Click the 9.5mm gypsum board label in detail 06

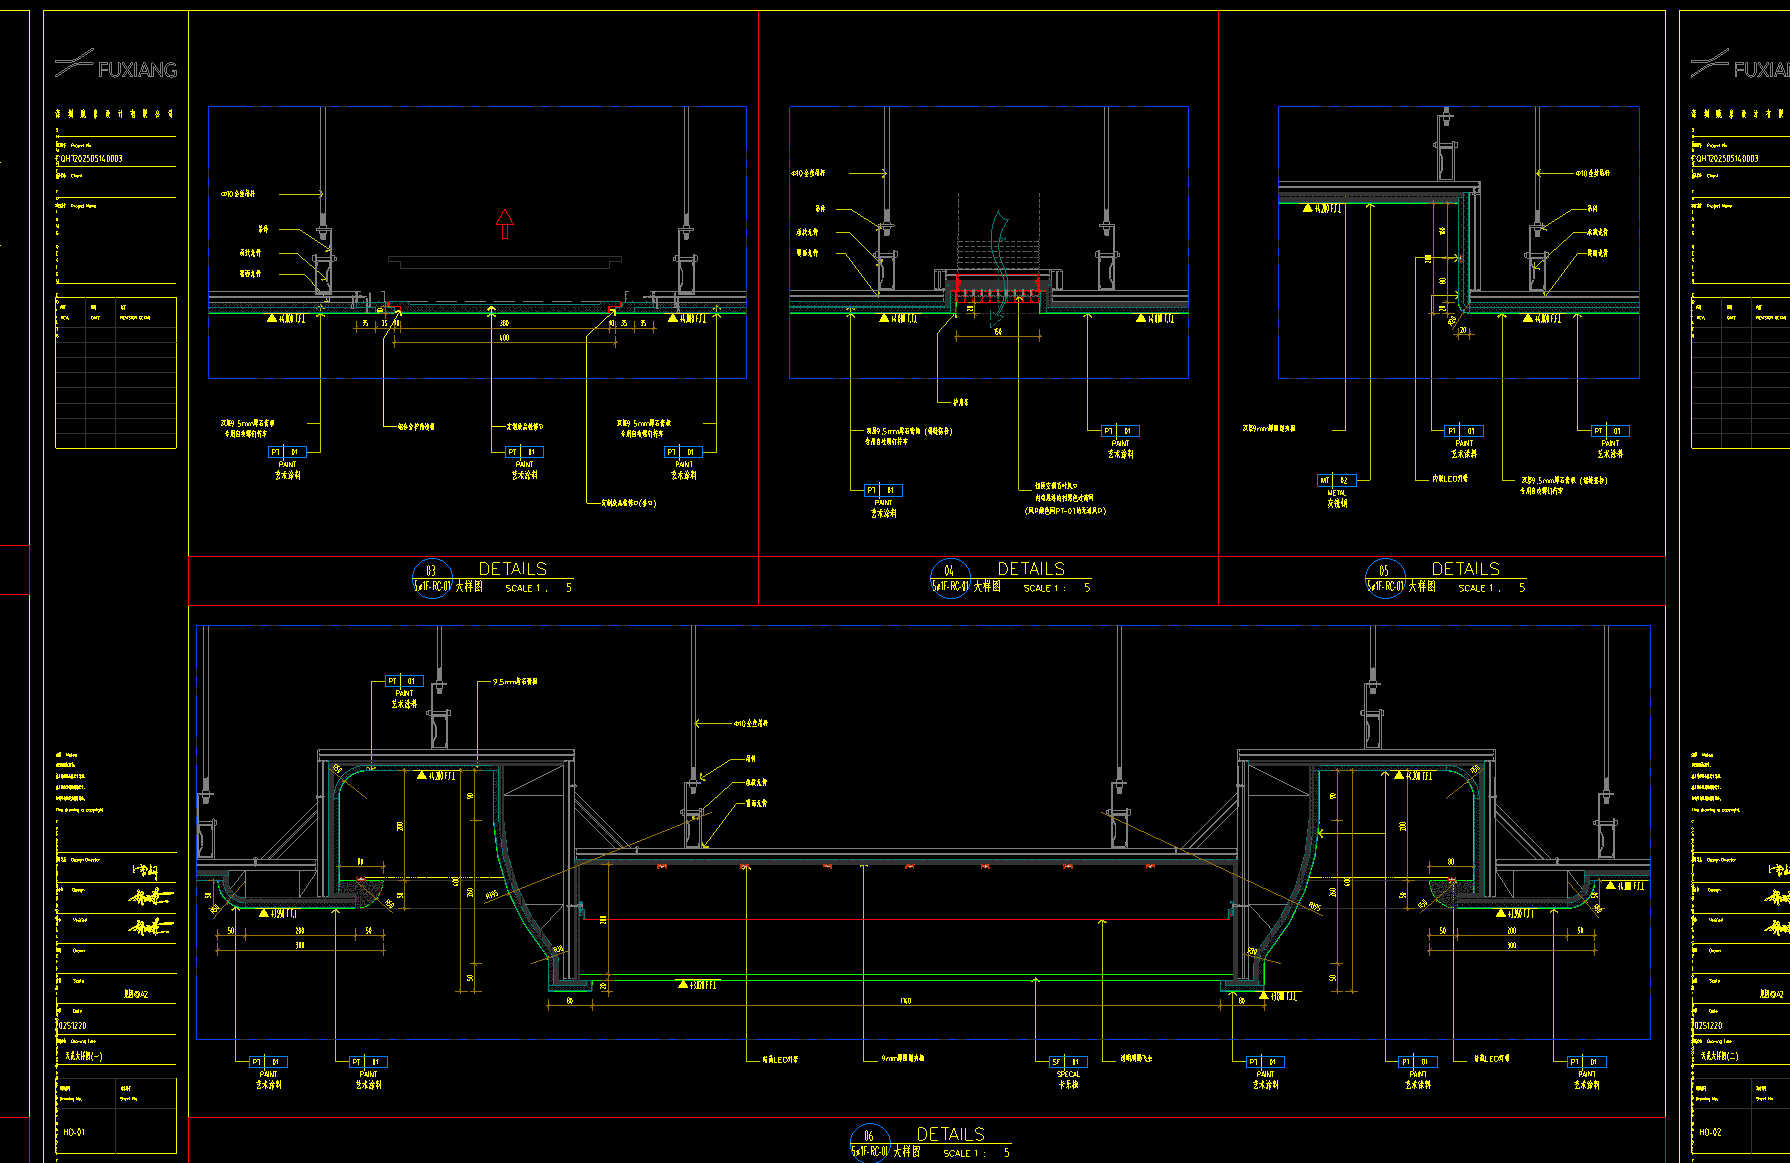pyautogui.click(x=516, y=682)
